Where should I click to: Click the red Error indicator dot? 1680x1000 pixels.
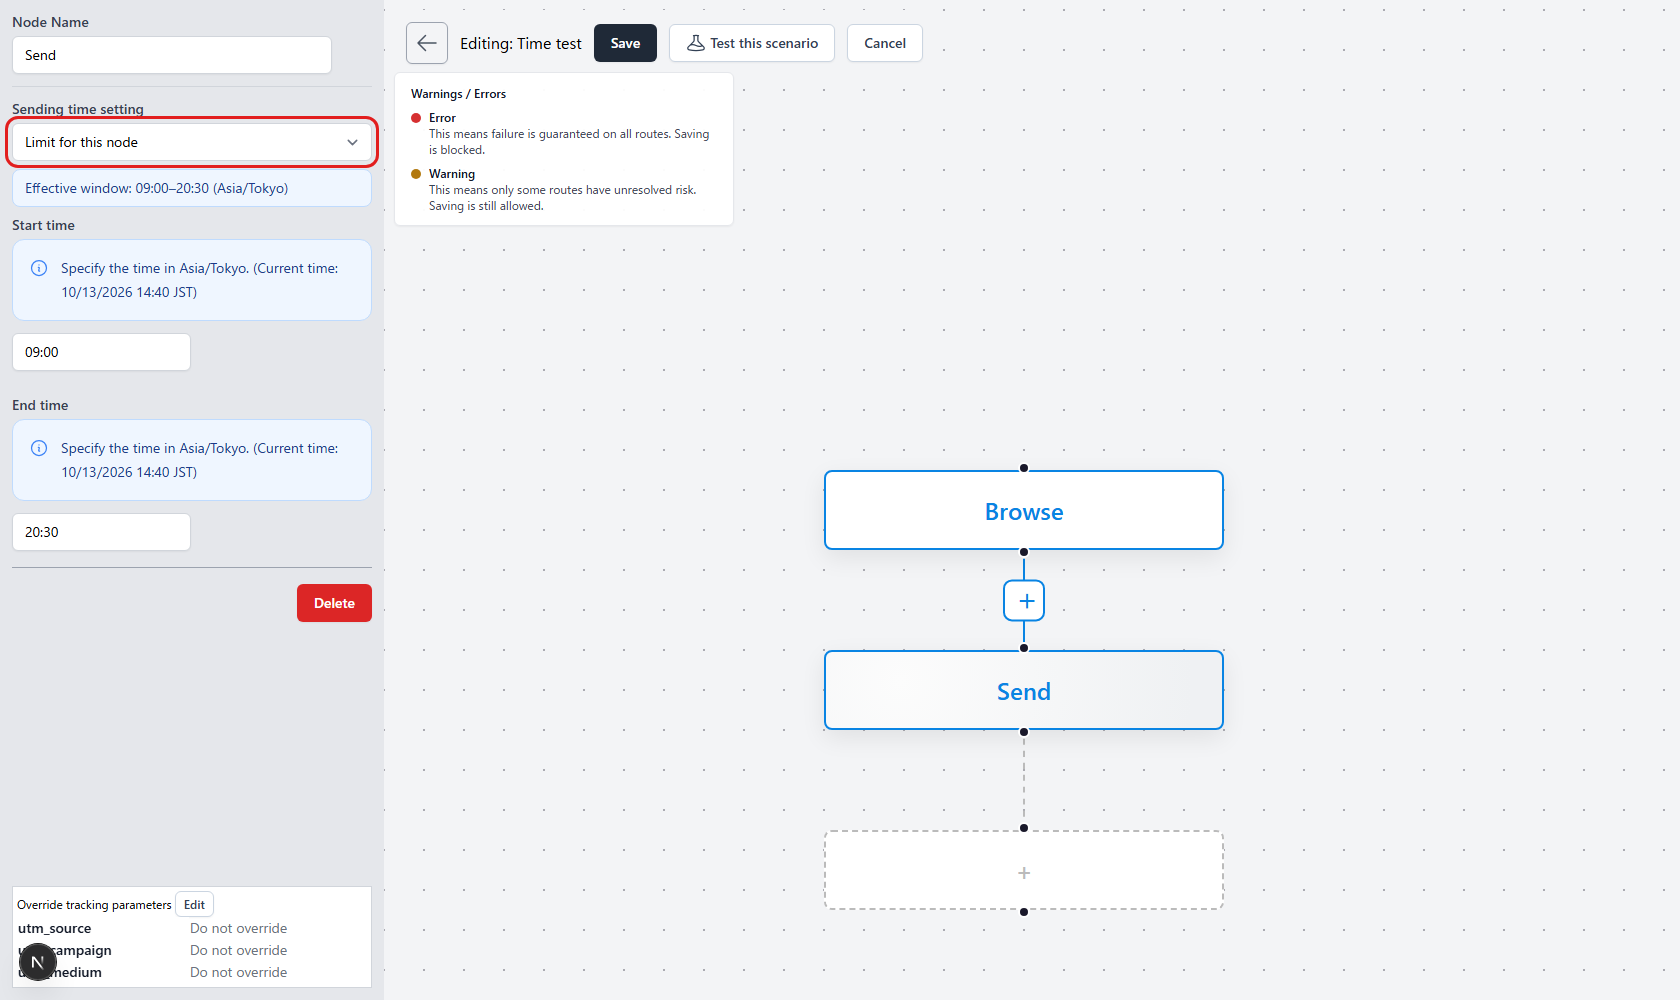coord(416,118)
